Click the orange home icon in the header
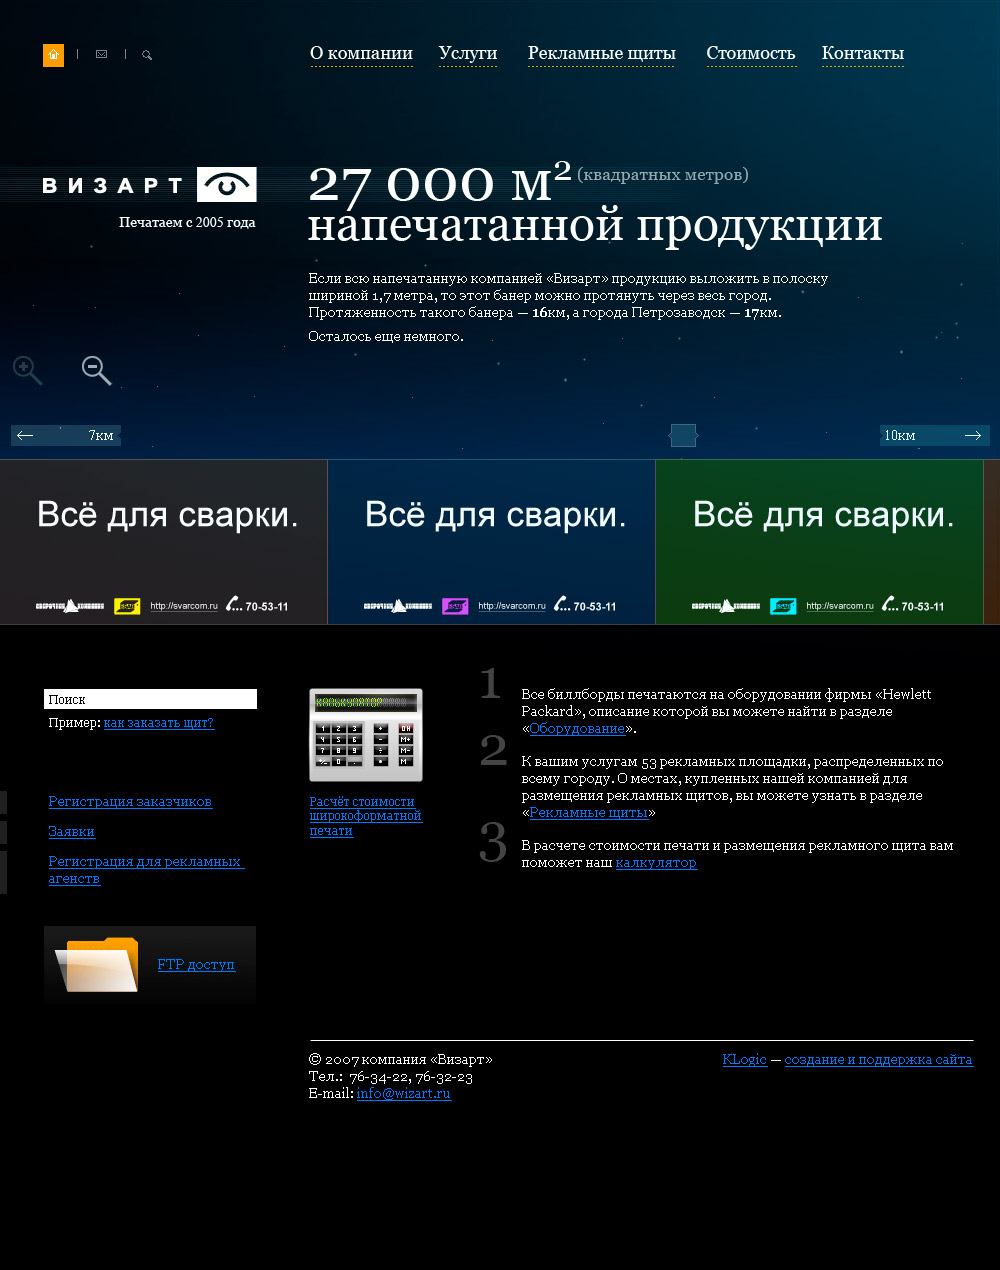This screenshot has width=1000, height=1270. [53, 55]
